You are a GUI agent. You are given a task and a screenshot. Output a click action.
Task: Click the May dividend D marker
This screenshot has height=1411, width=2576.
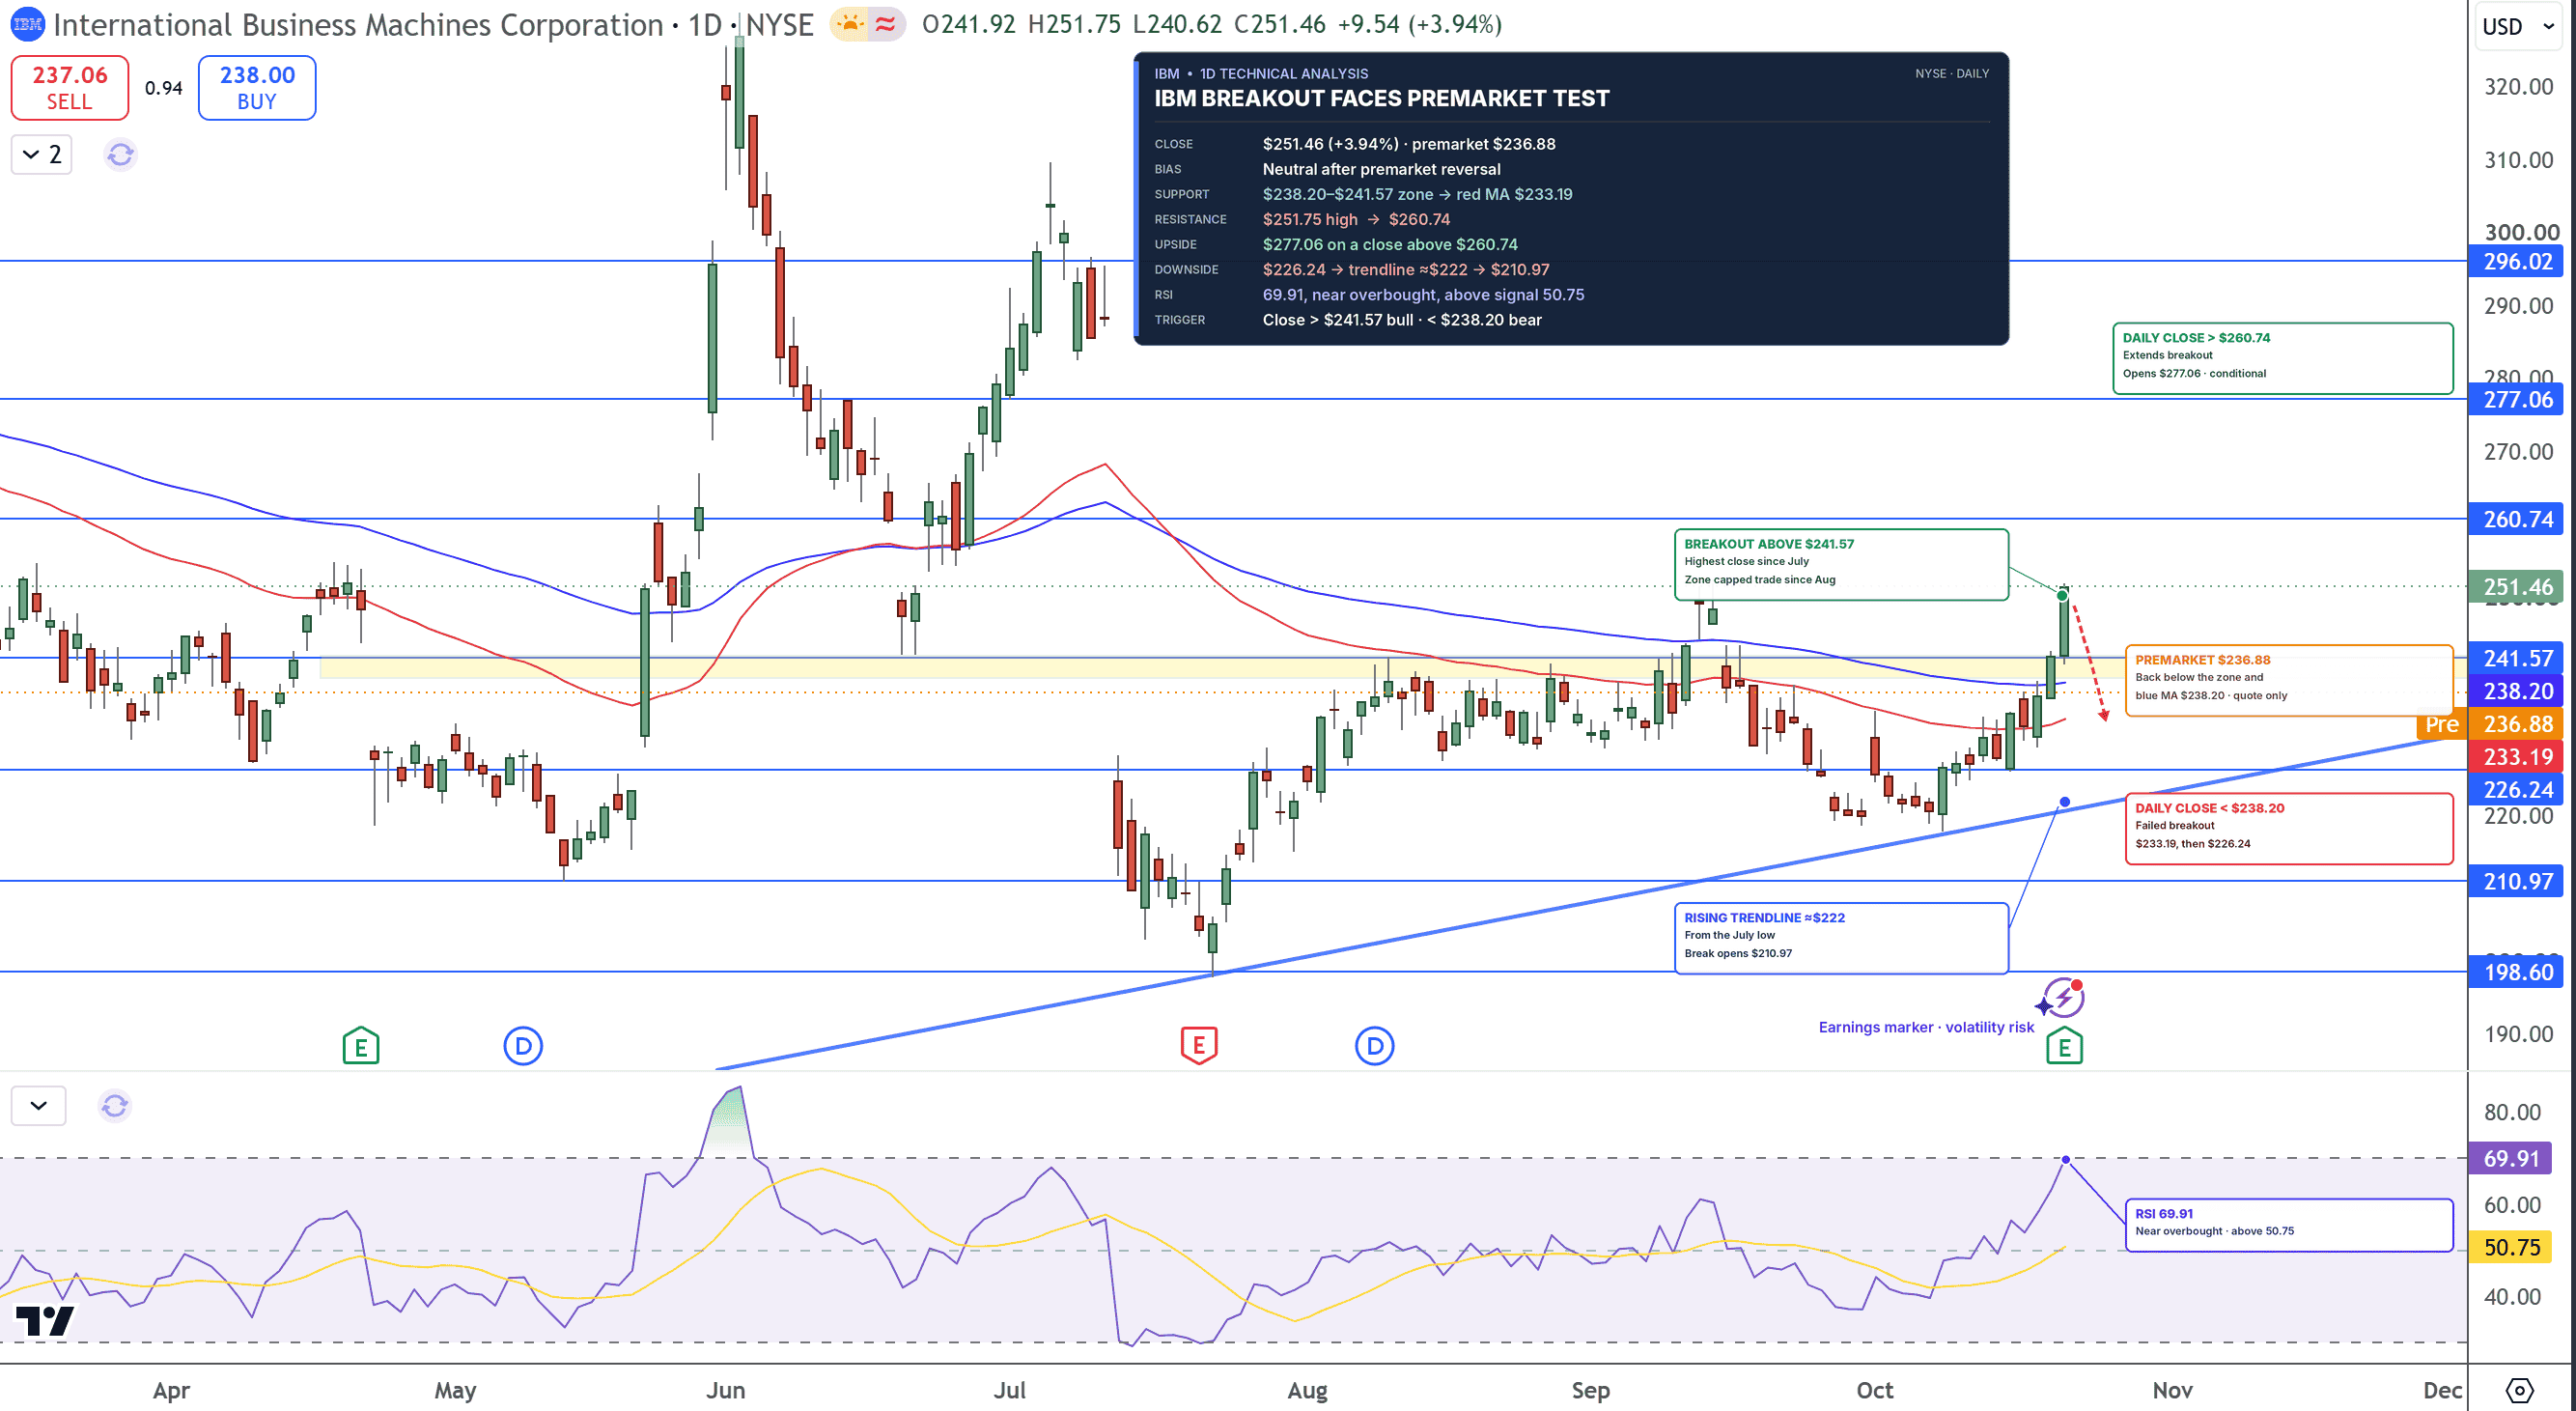coord(523,1046)
